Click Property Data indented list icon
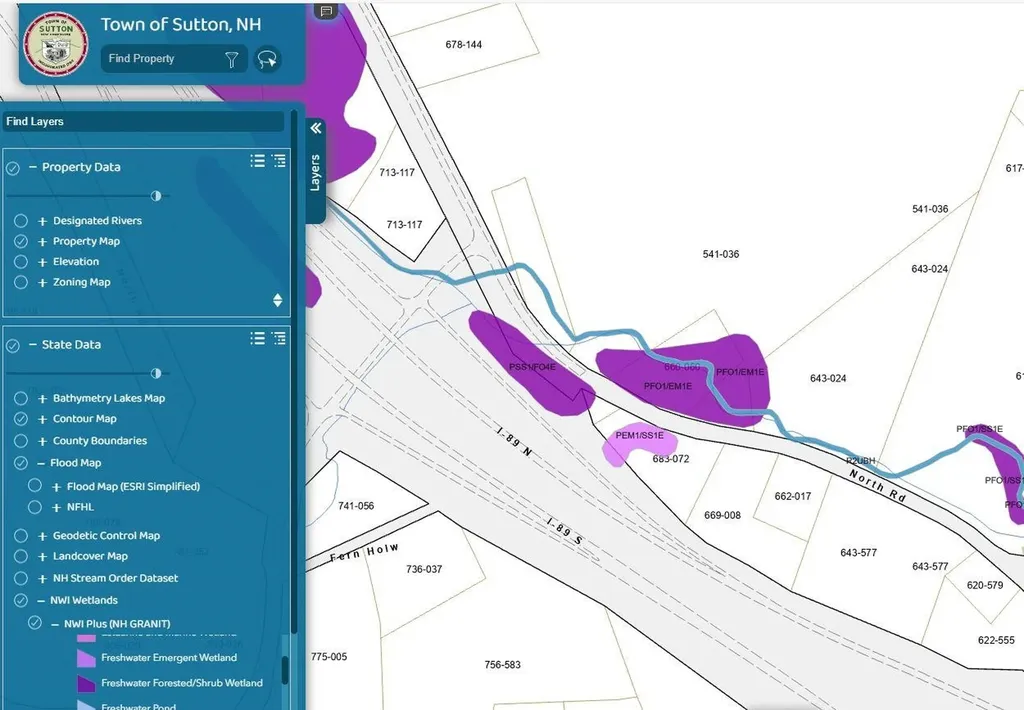The height and width of the screenshot is (710, 1024). point(279,161)
